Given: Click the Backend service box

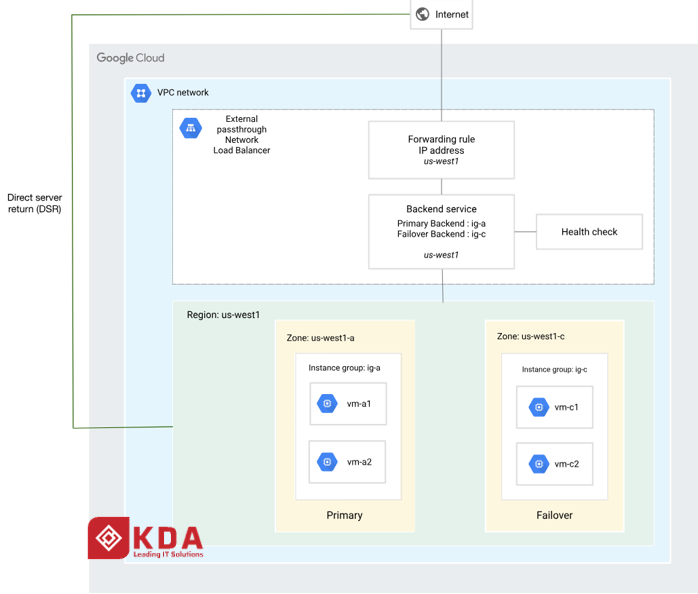Looking at the screenshot, I should [x=441, y=232].
